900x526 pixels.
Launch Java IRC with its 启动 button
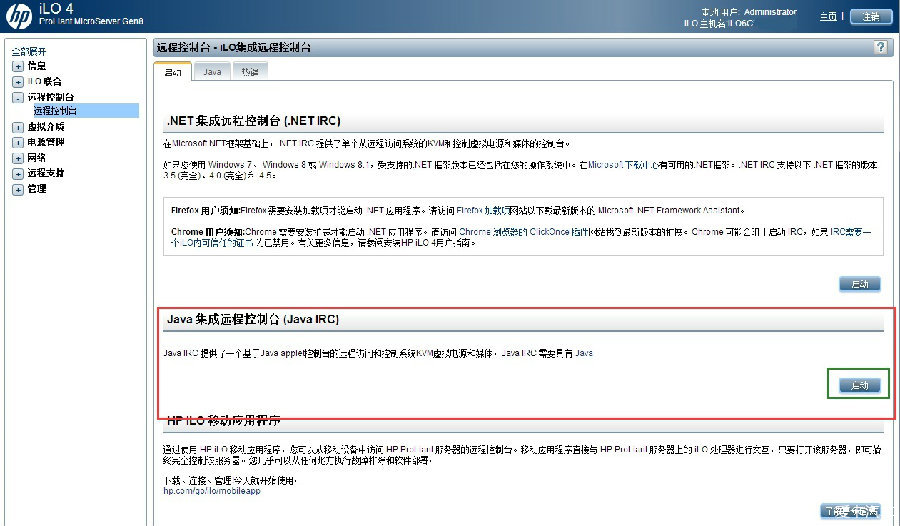(x=859, y=385)
